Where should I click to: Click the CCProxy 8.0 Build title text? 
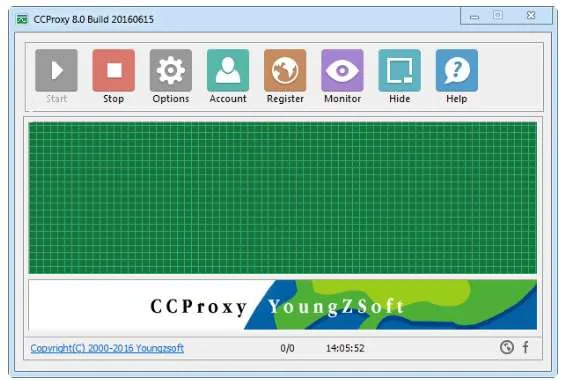(93, 19)
